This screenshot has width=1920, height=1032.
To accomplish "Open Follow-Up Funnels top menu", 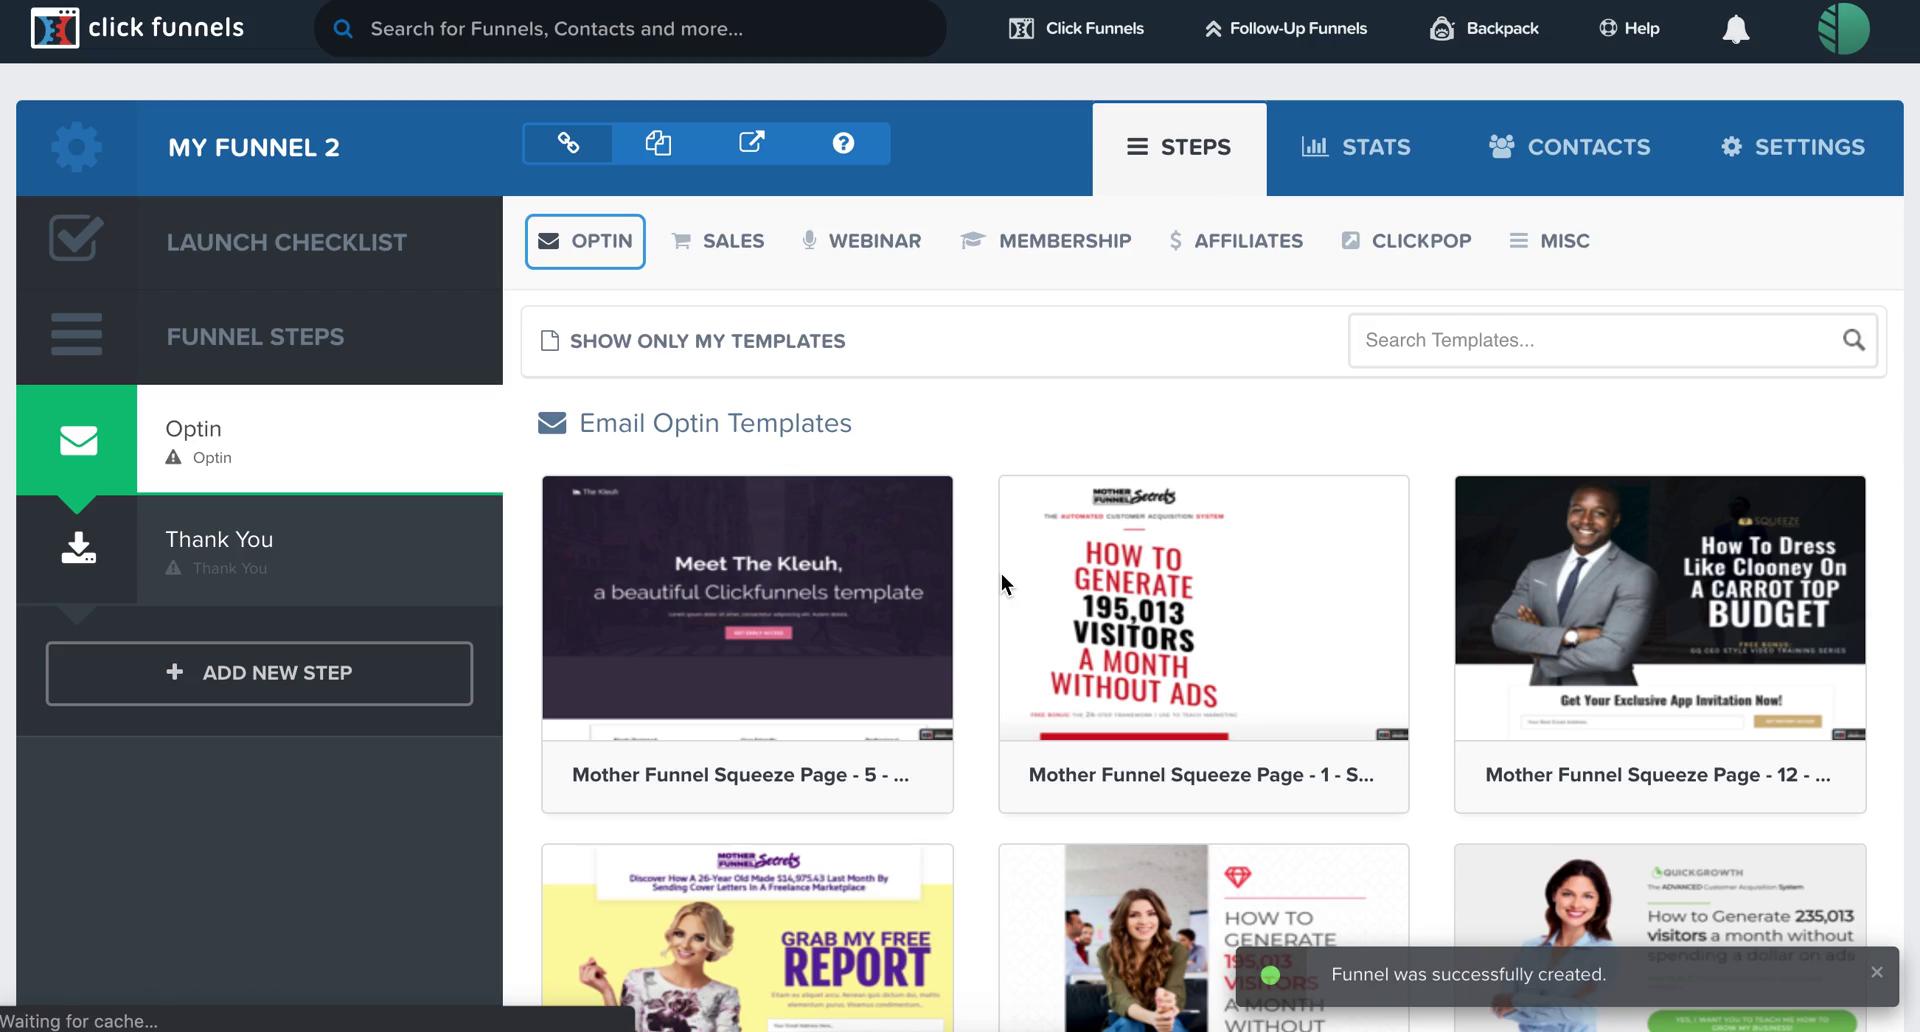I will coord(1285,29).
